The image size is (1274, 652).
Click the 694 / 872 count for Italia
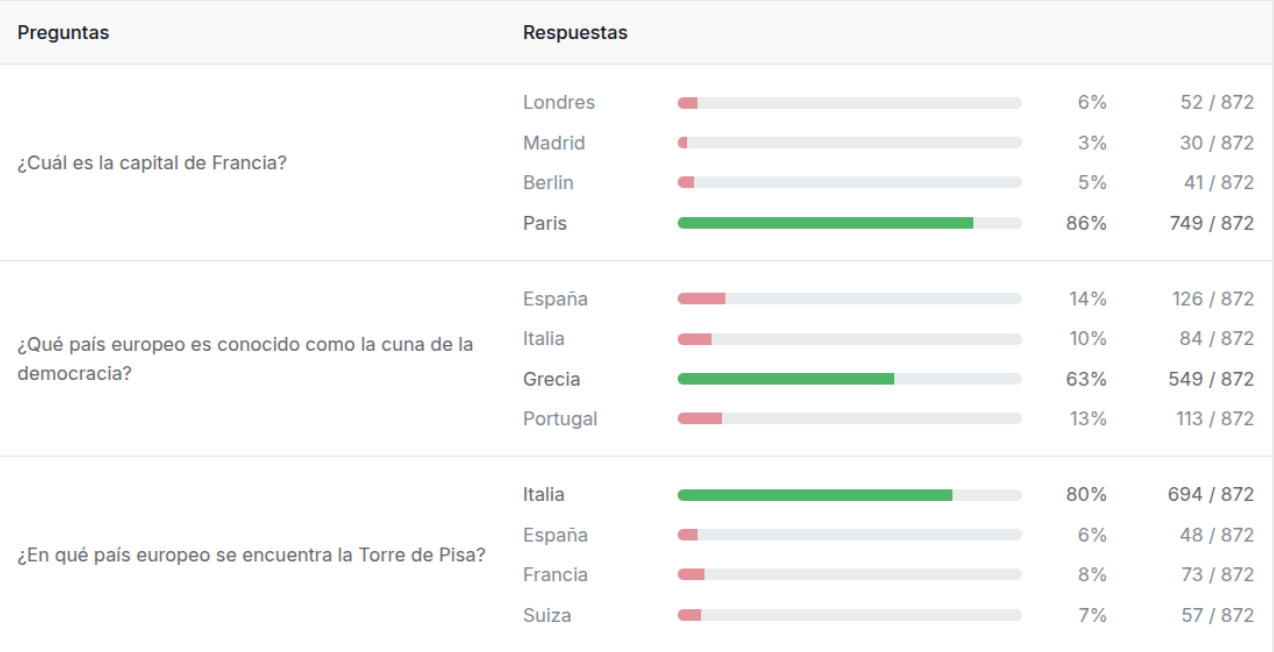[1211, 495]
